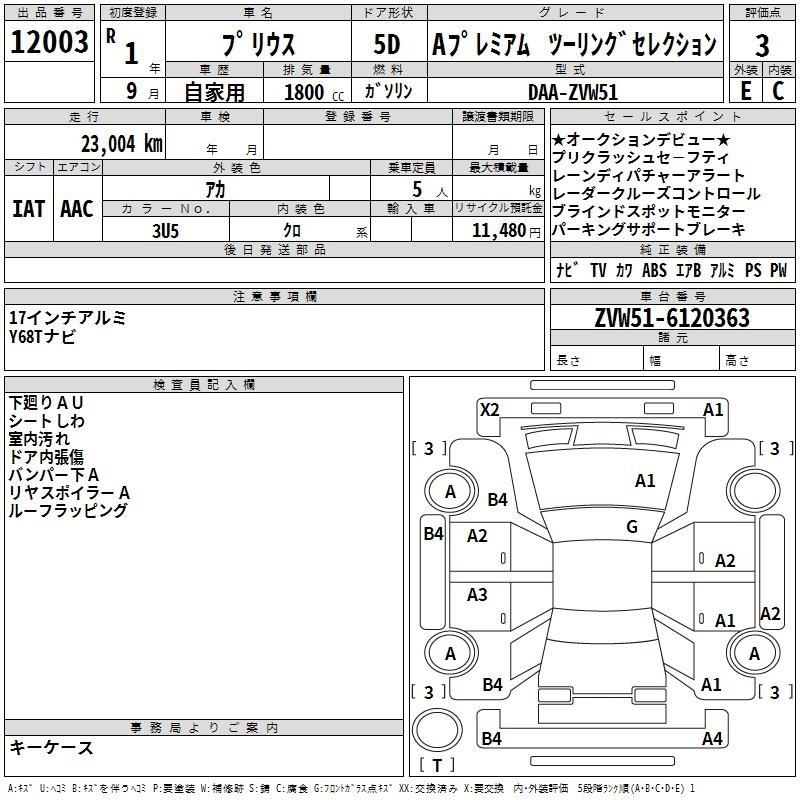Image resolution: width=800 pixels, height=800 pixels.
Task: Click the color number 3U5
Action: coord(165,231)
